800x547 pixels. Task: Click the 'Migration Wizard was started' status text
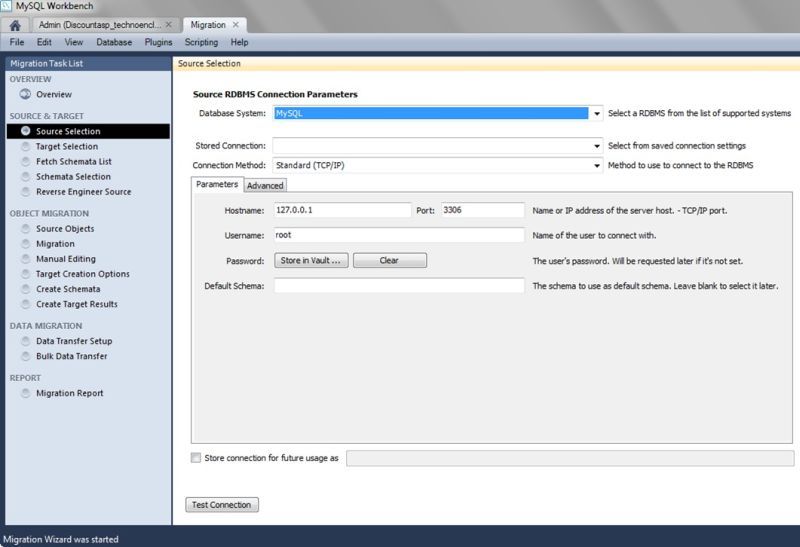coord(61,539)
